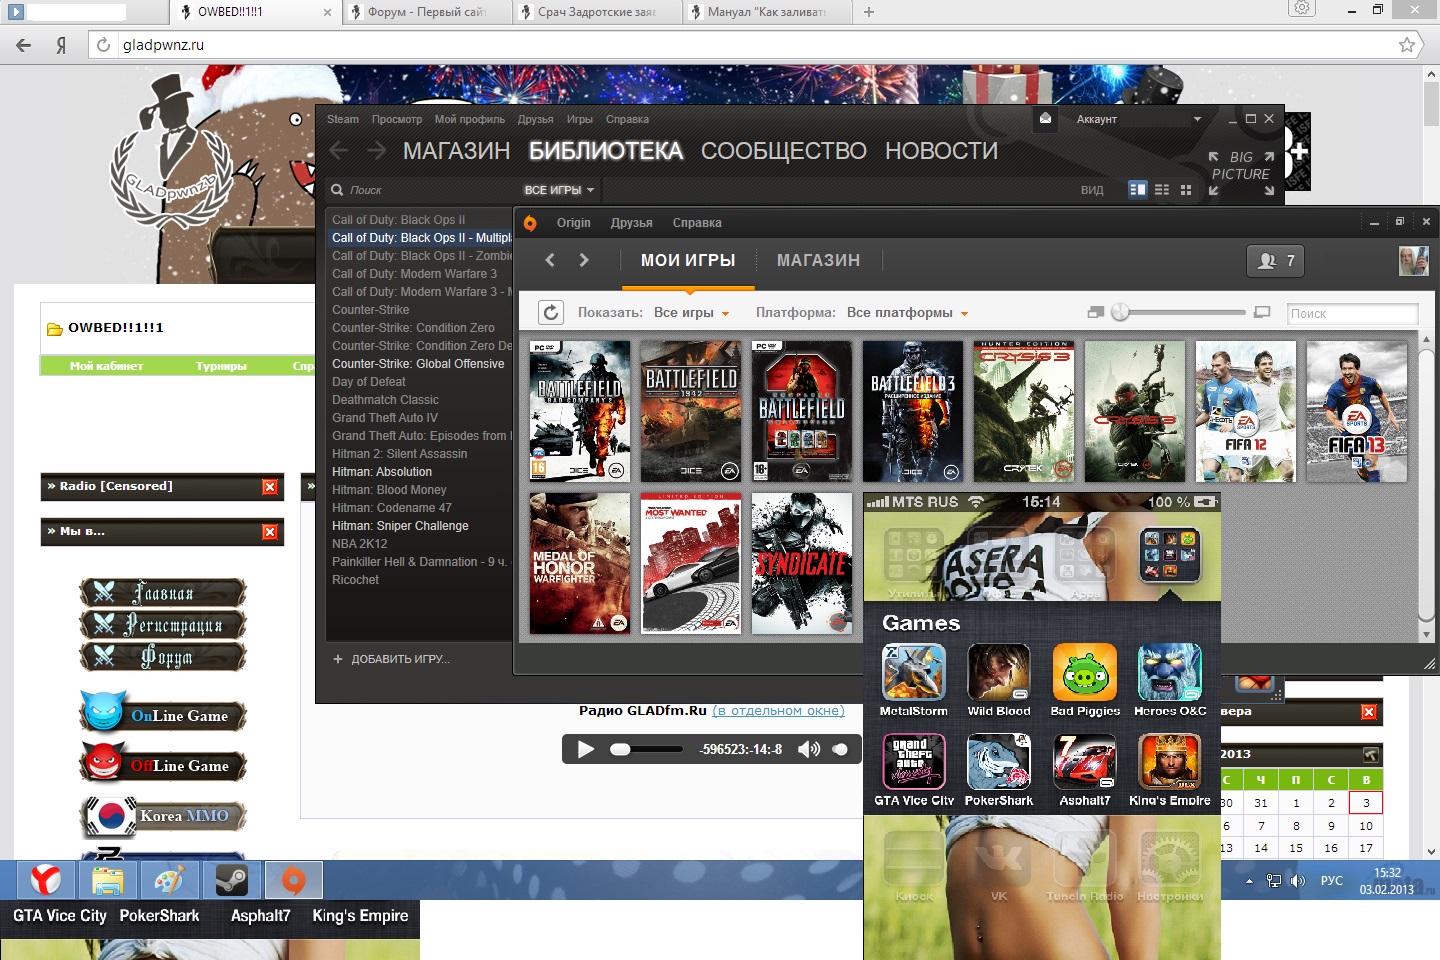The image size is (1440, 960).
Task: Select the Syndicate game cover
Action: pyautogui.click(x=802, y=563)
